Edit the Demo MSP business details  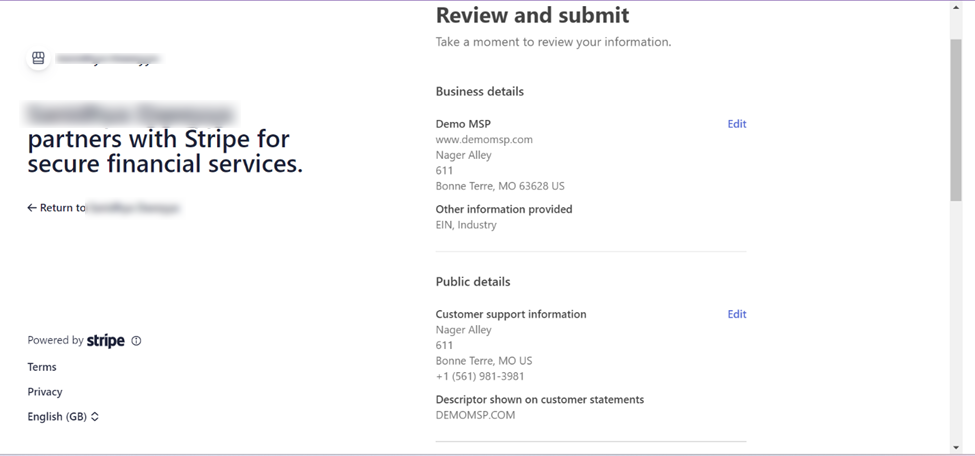[x=736, y=124]
